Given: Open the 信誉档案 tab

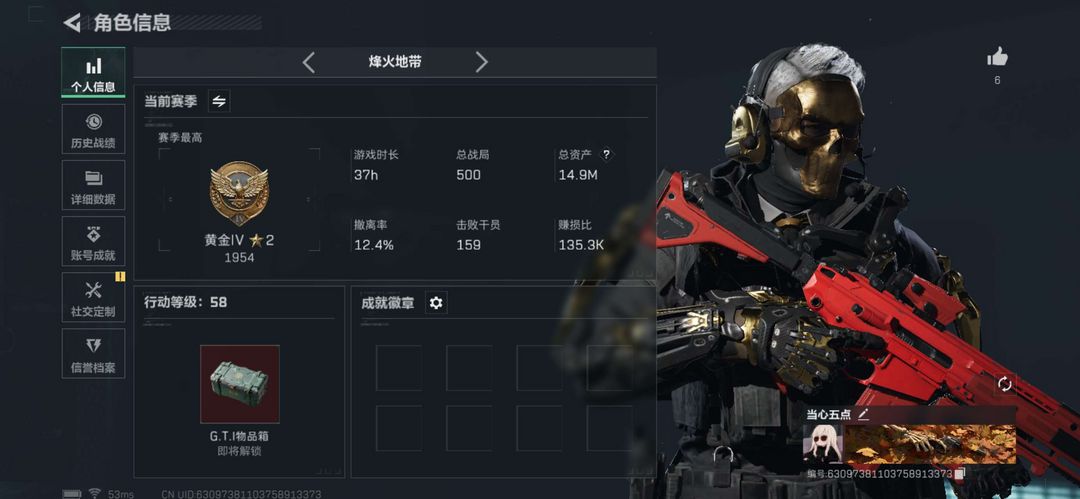Looking at the screenshot, I should 93,353.
